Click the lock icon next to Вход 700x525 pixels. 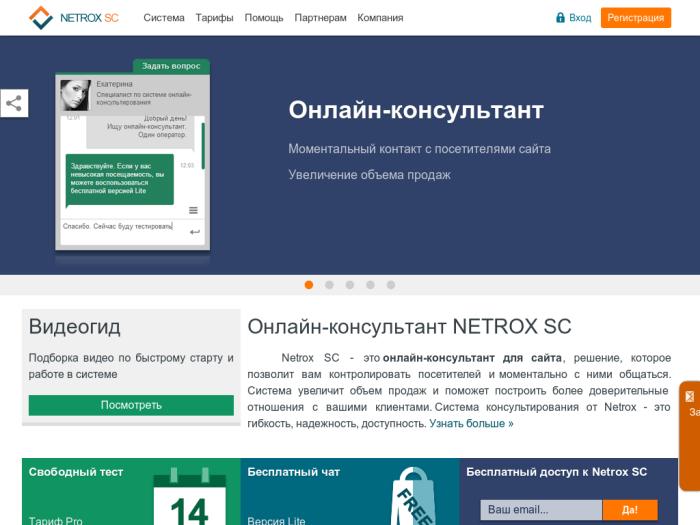560,17
